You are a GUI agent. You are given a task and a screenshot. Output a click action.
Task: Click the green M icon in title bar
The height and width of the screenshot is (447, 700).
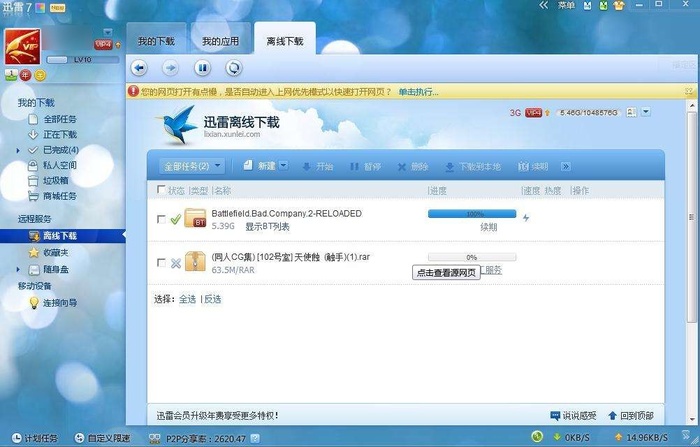tap(604, 5)
